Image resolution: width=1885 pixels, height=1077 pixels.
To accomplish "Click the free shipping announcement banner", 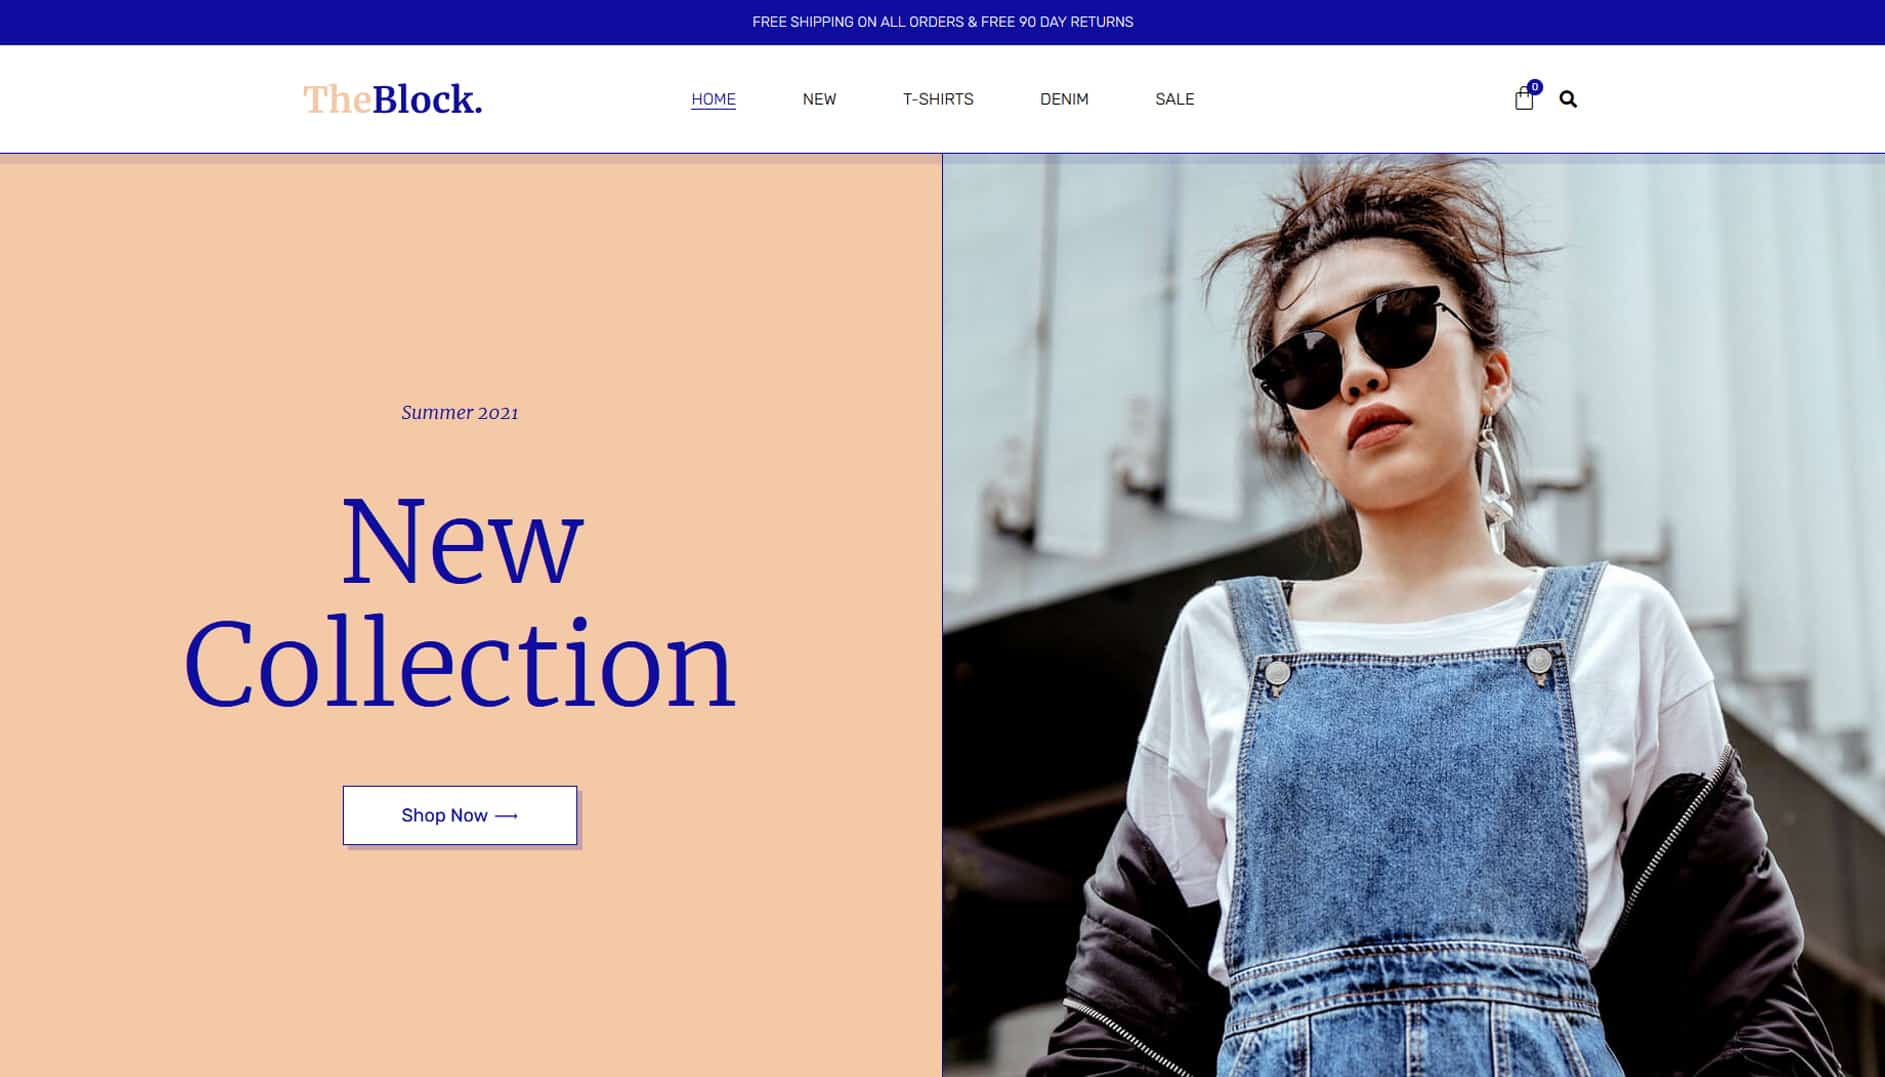I will click(x=942, y=22).
